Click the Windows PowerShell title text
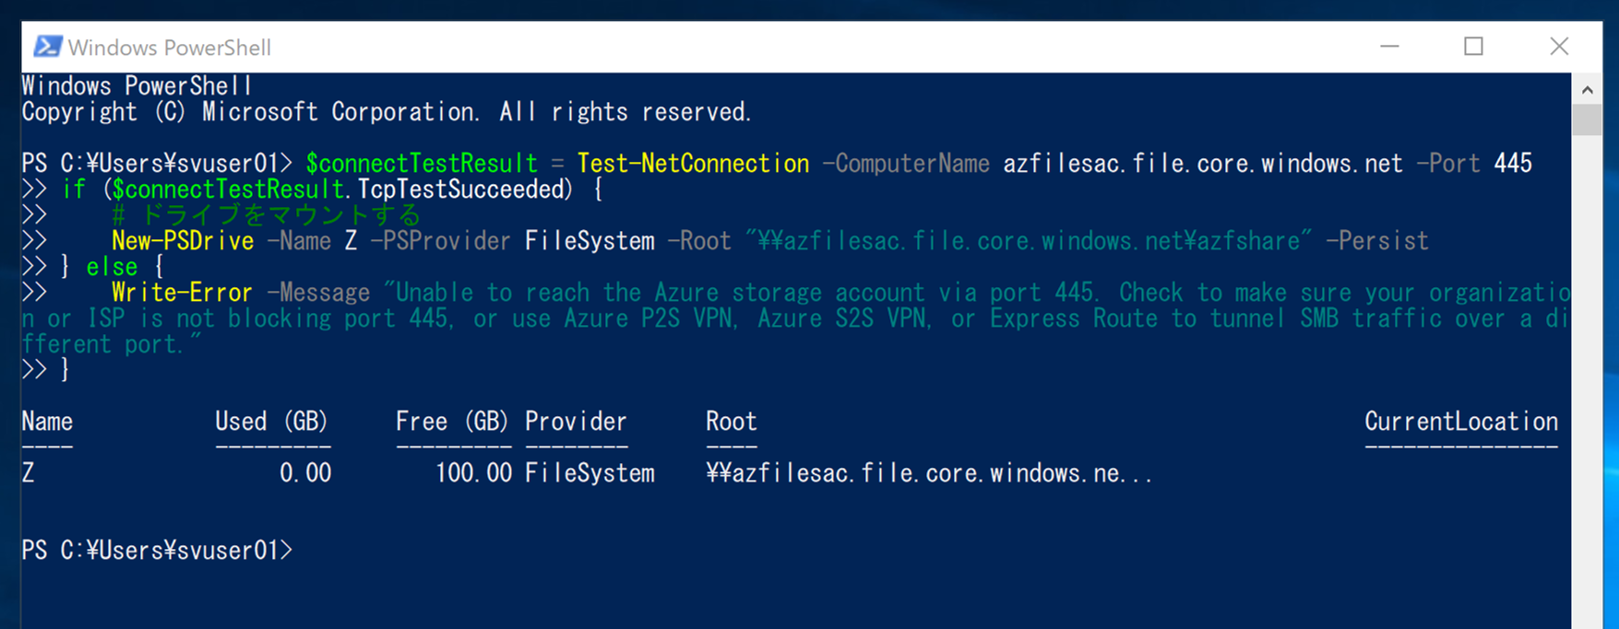The image size is (1619, 629). pos(169,47)
